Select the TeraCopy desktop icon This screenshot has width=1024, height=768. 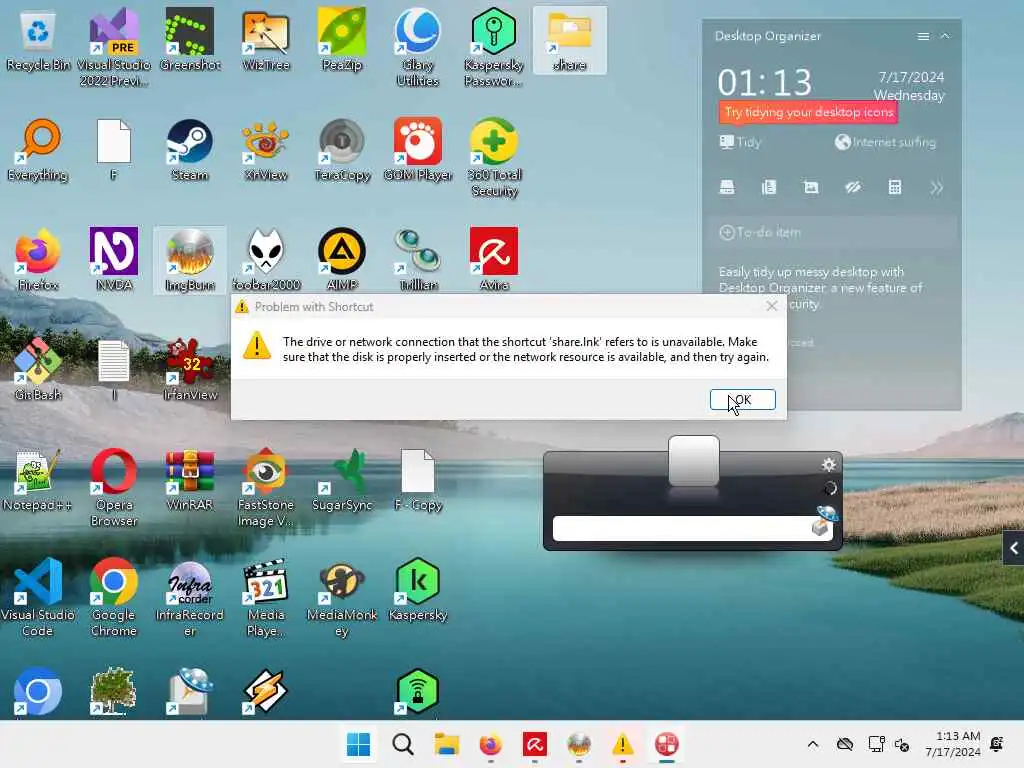click(342, 150)
